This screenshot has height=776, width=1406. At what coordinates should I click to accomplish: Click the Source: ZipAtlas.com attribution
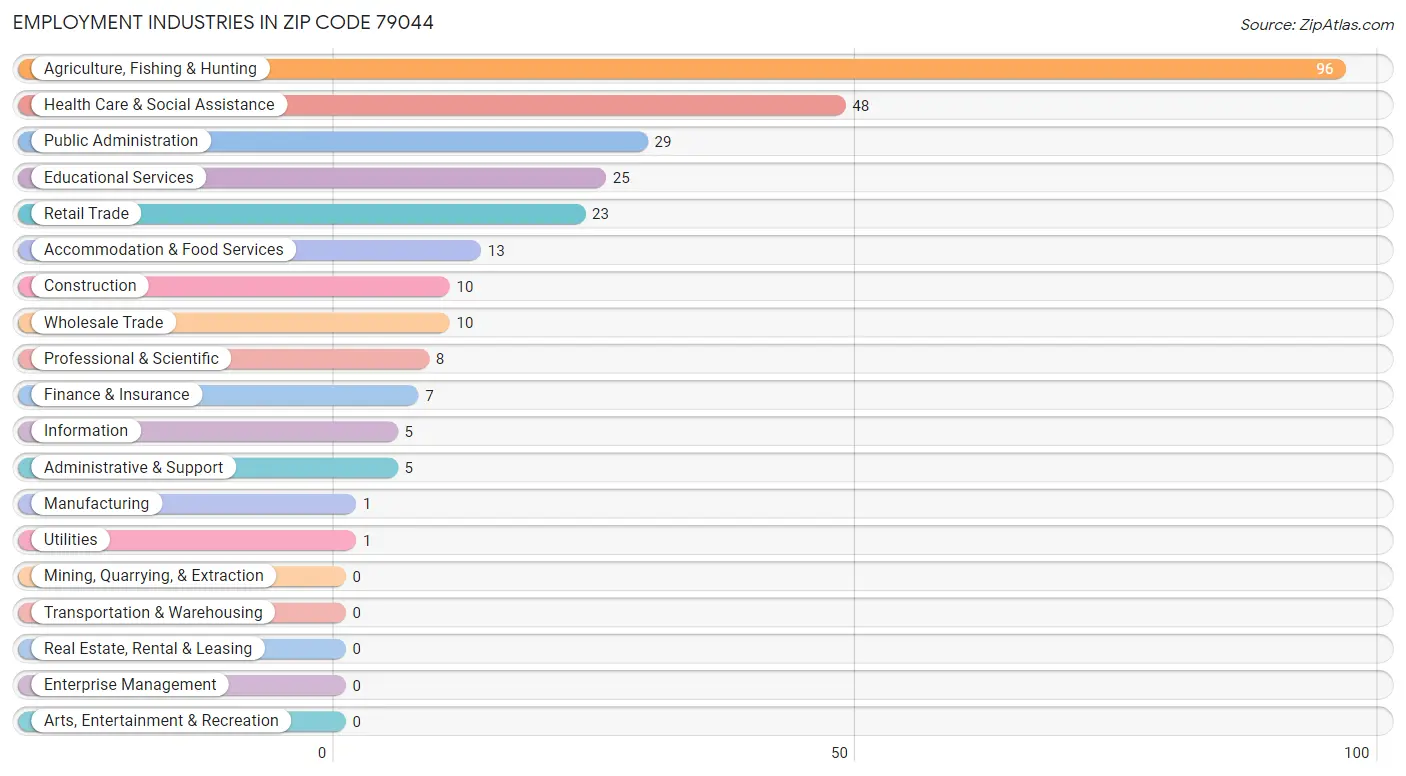(1317, 25)
